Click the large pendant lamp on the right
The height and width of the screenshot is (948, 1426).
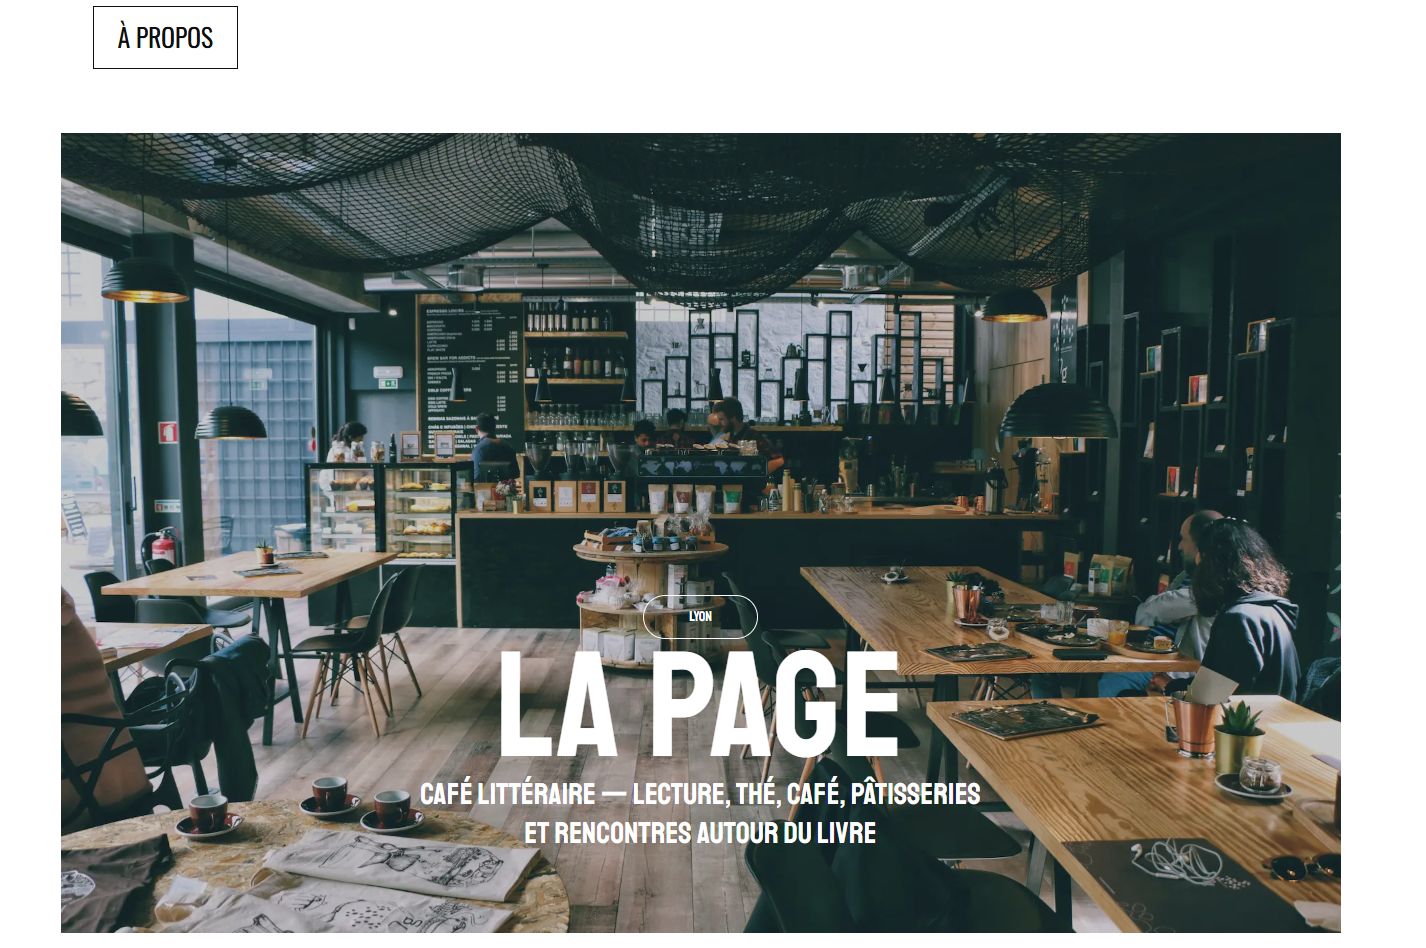point(1058,410)
